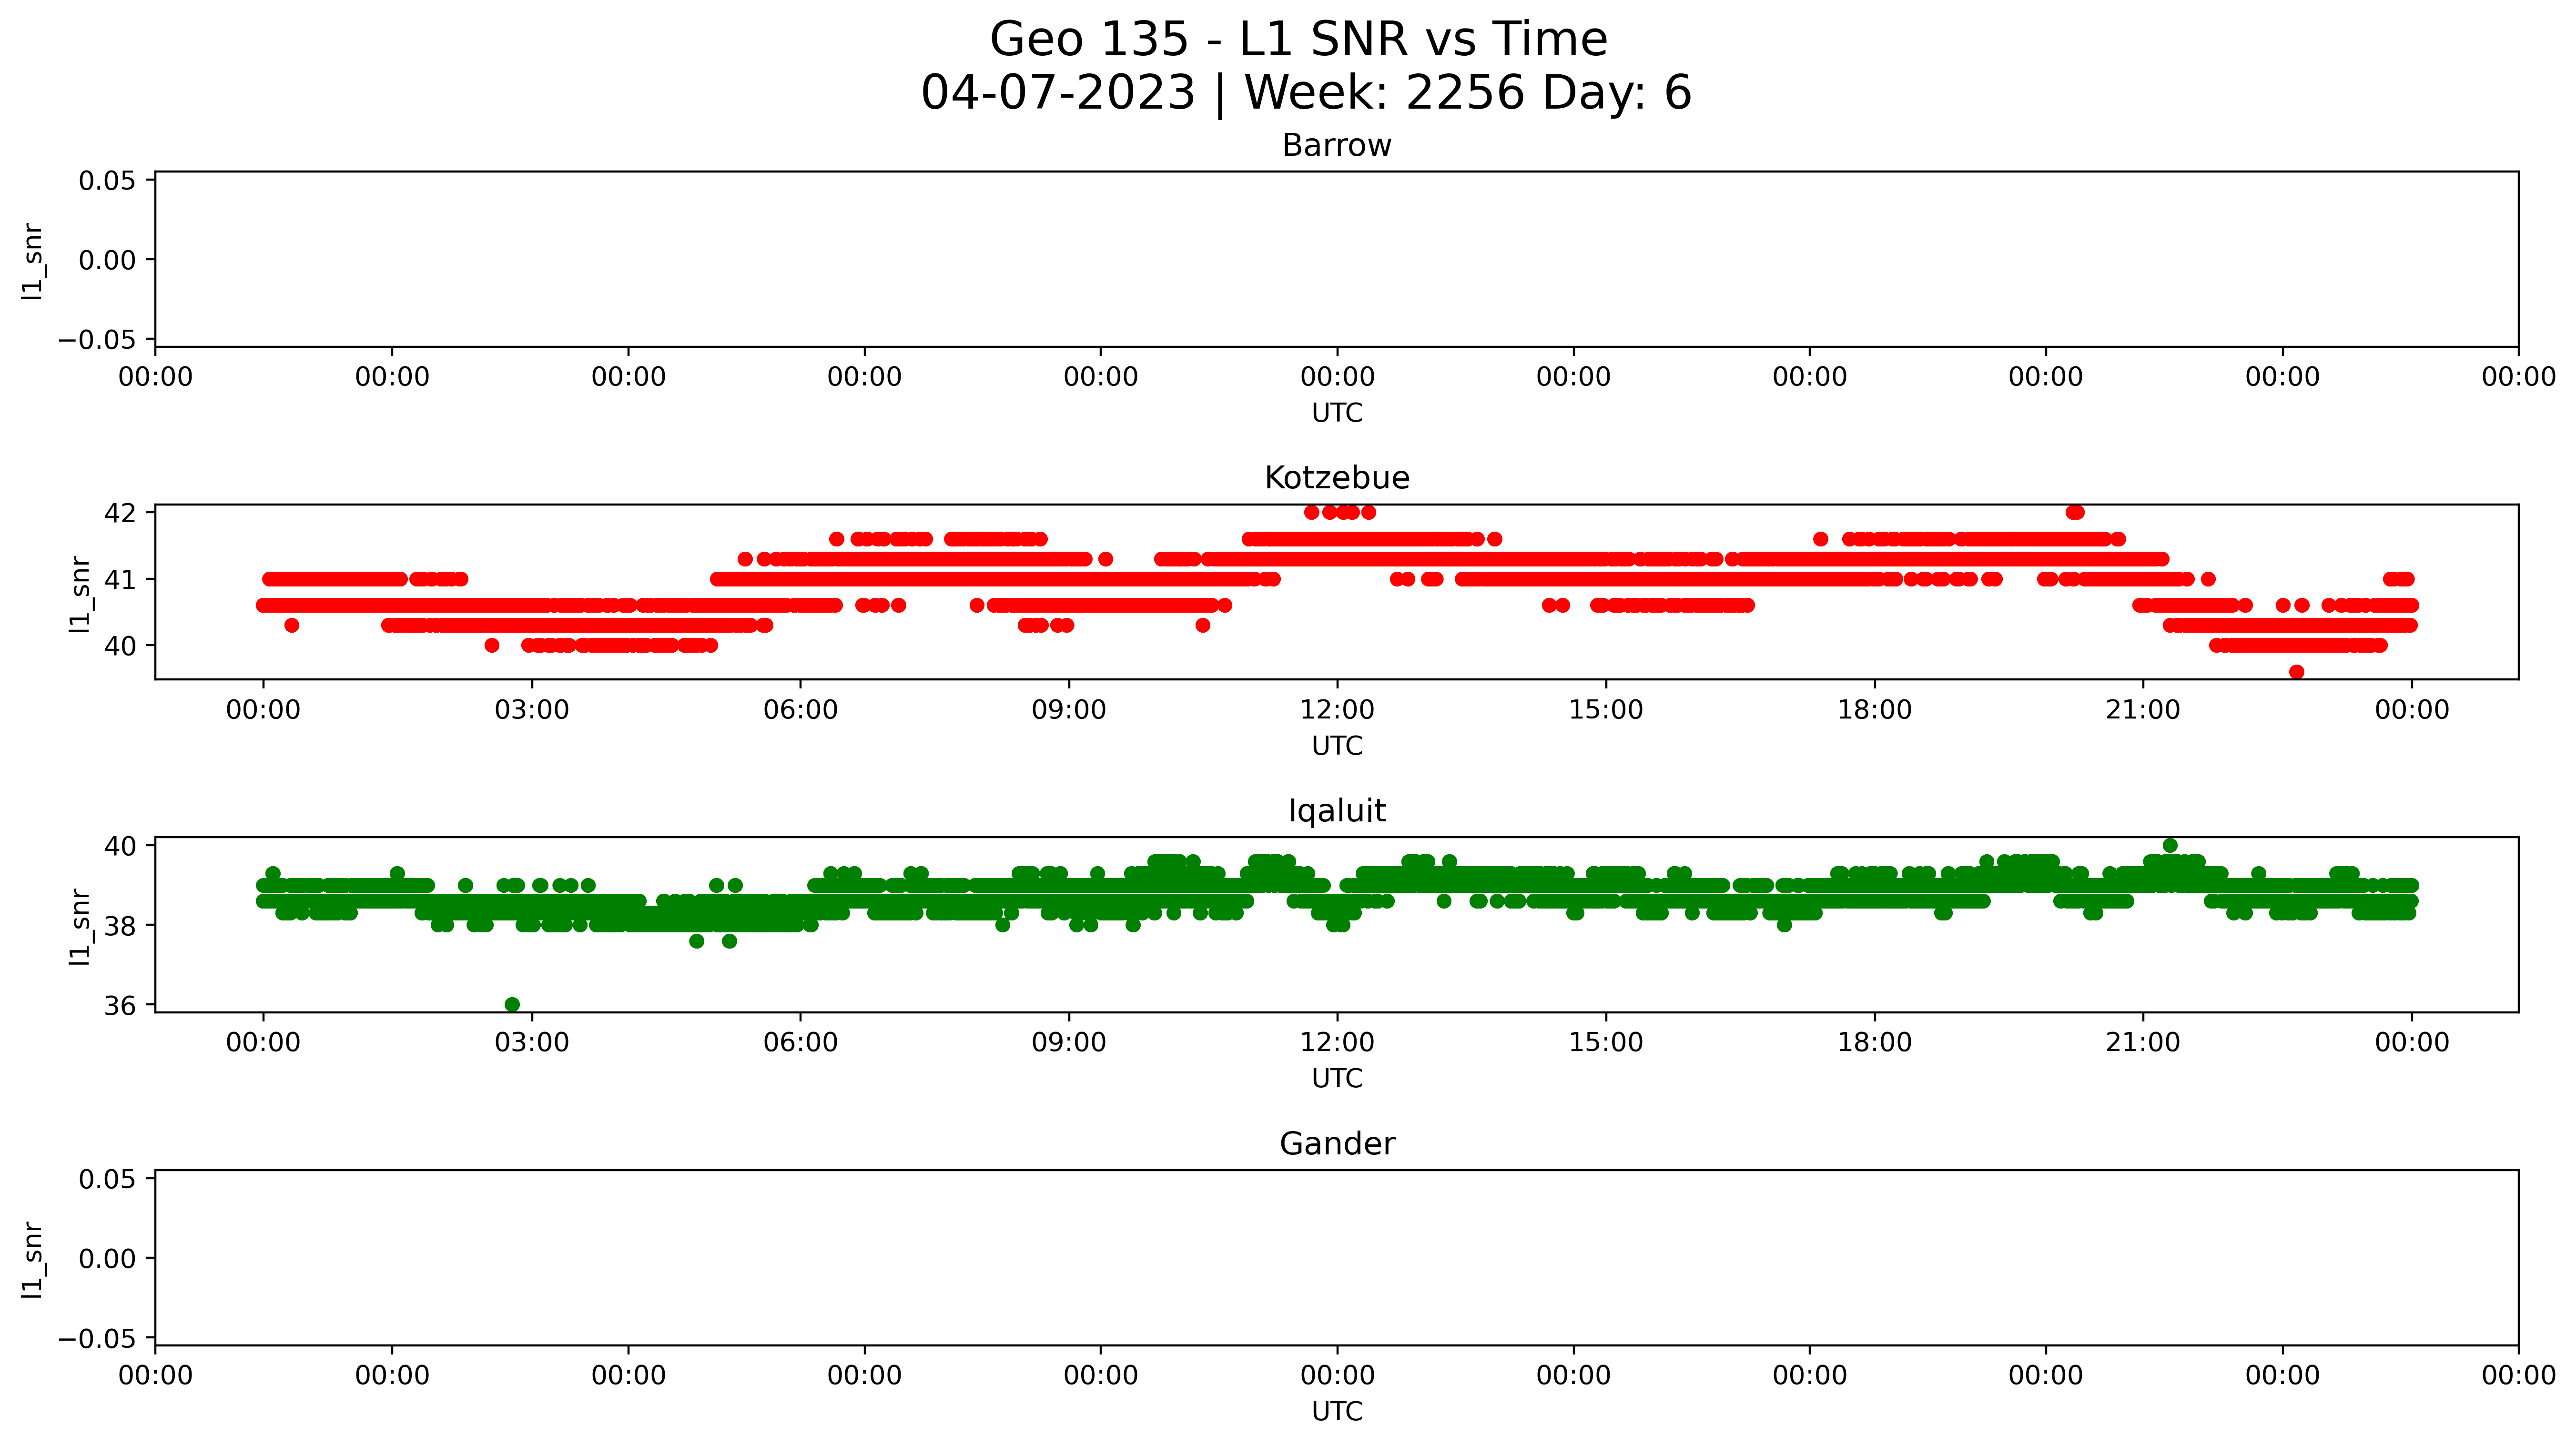The image size is (2576, 1445).
Task: Click the 12:00 tick on Kotzebue's time axis
Action: [x=1337, y=710]
